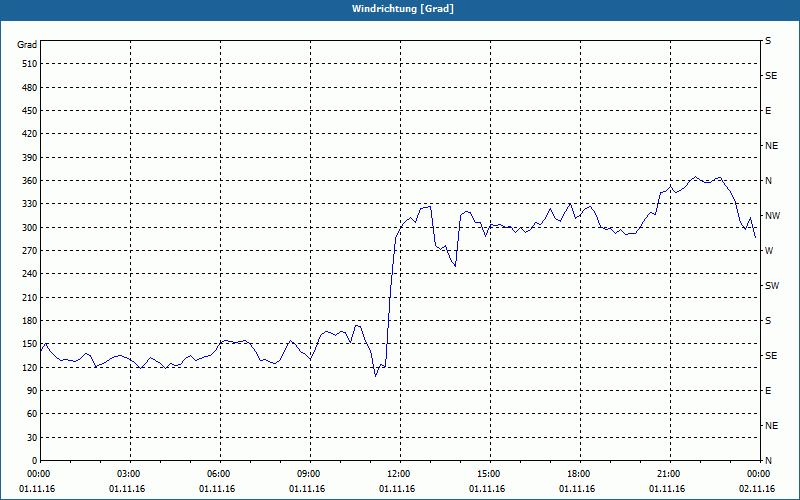800x500 pixels.
Task: Select the 01.11.16 date beneath 18:00
Action: coord(577,489)
